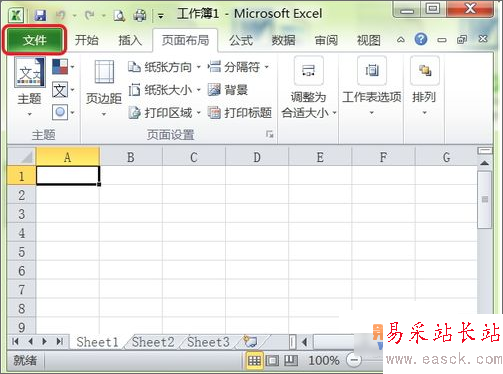Open the Customize Quick Access Toolbar arrow
Image resolution: width=503 pixels, height=374 pixels.
(161, 16)
